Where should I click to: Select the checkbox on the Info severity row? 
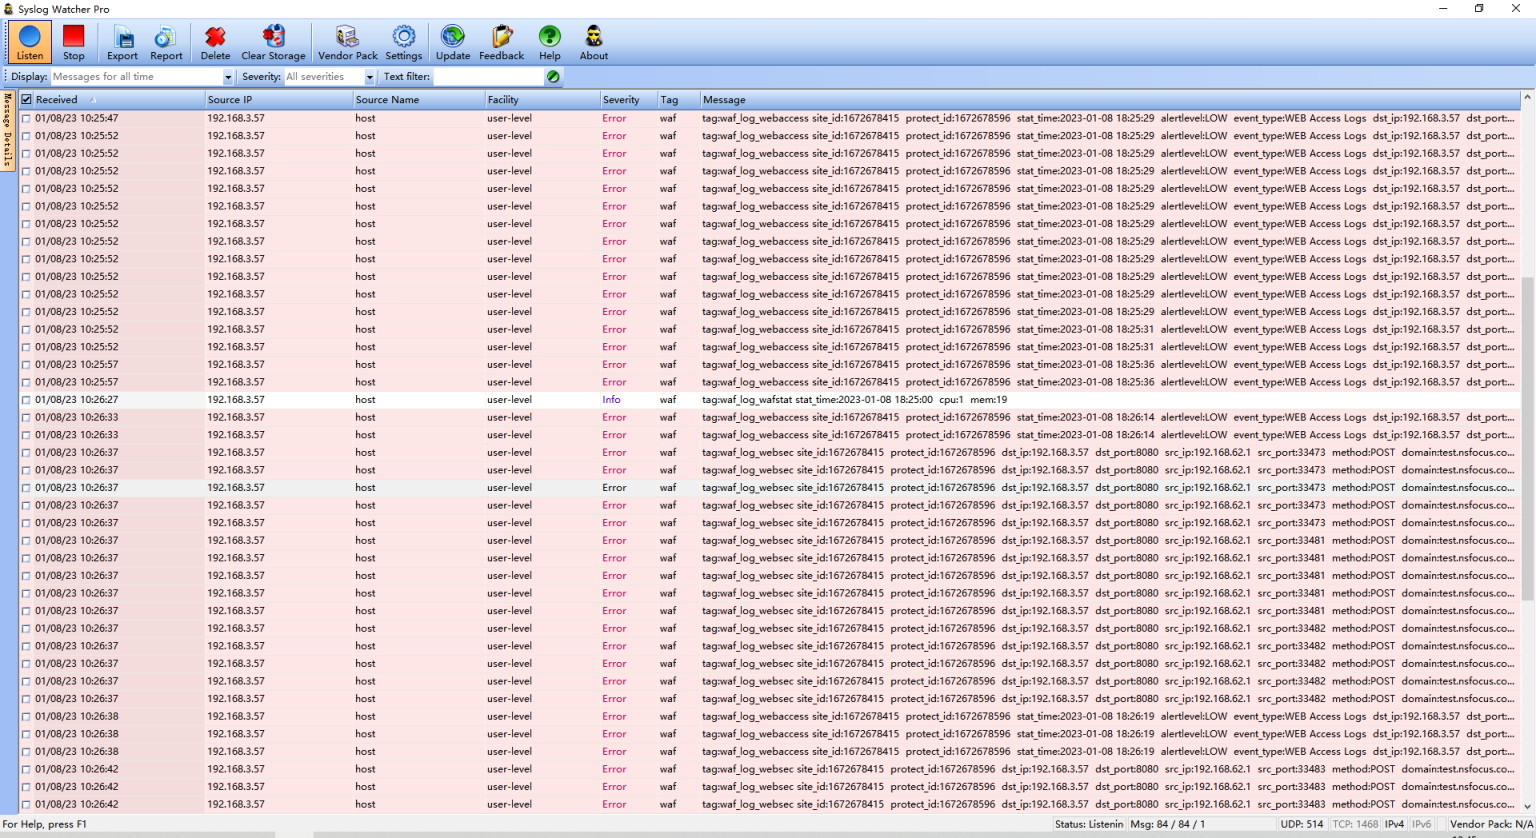pyautogui.click(x=25, y=399)
